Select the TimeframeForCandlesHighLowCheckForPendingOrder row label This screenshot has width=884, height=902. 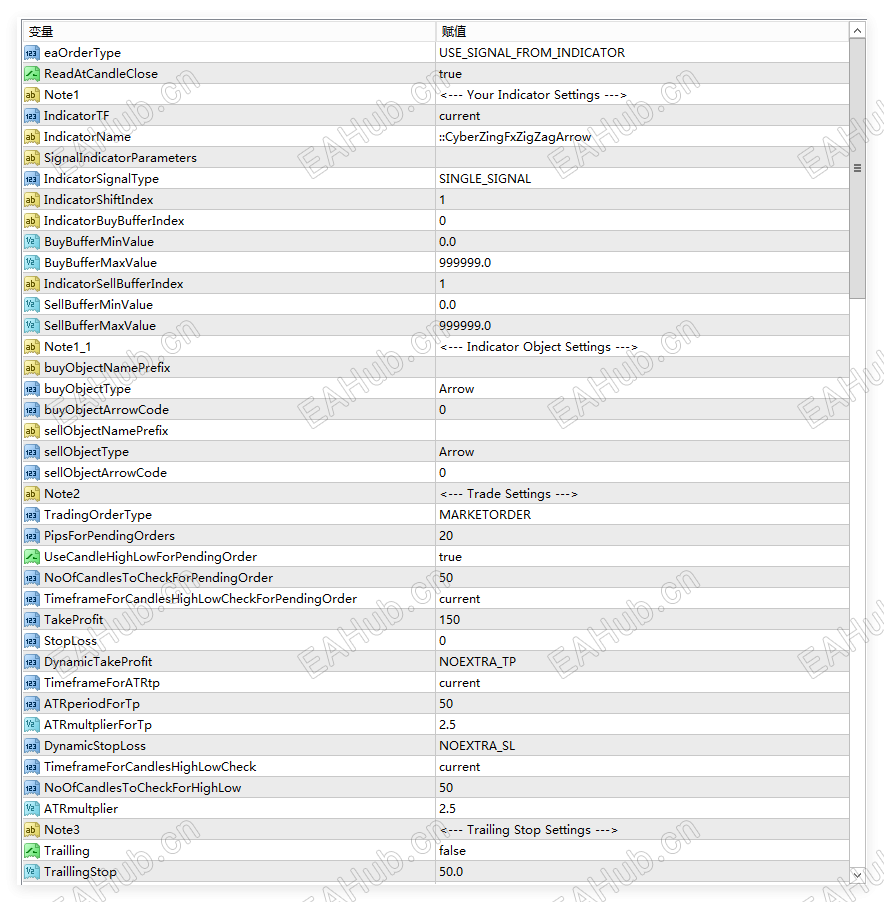201,599
